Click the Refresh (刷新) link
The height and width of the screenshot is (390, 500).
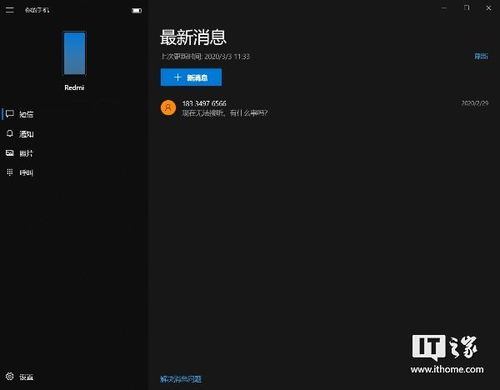coord(481,56)
